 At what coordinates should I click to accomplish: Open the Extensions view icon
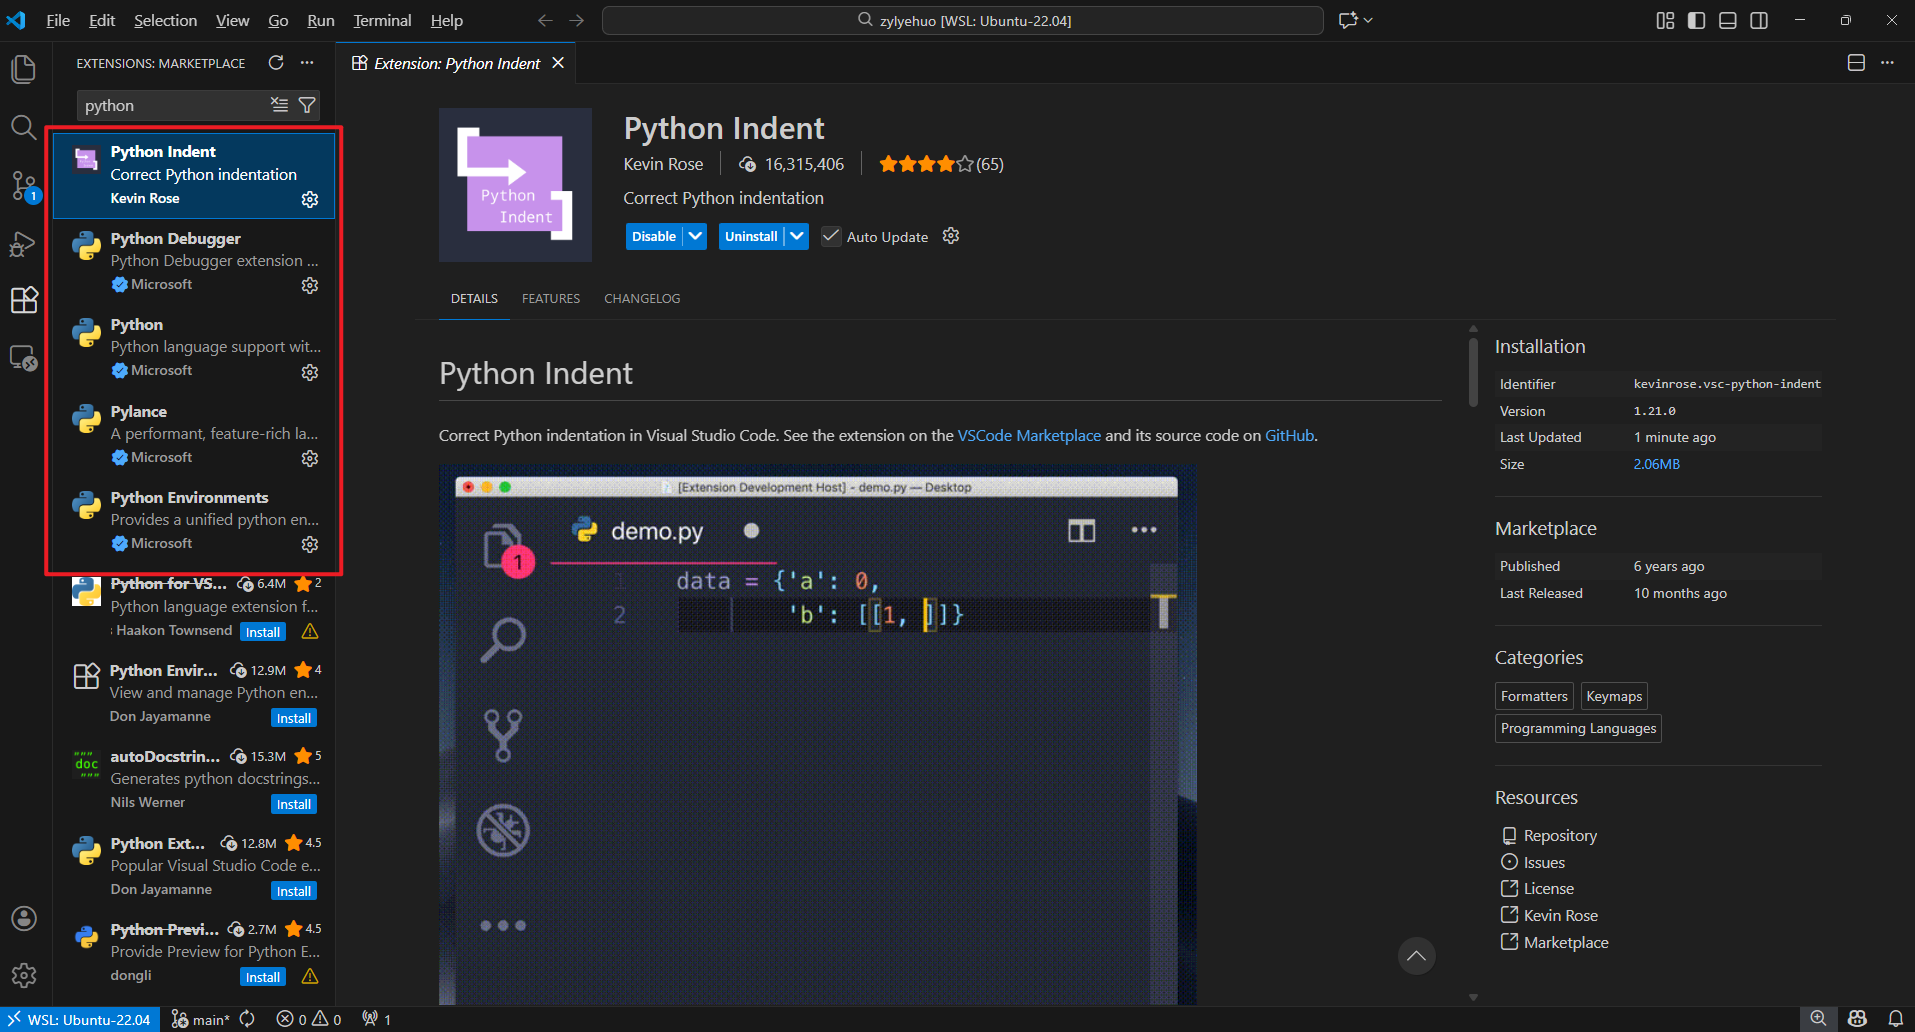(24, 300)
